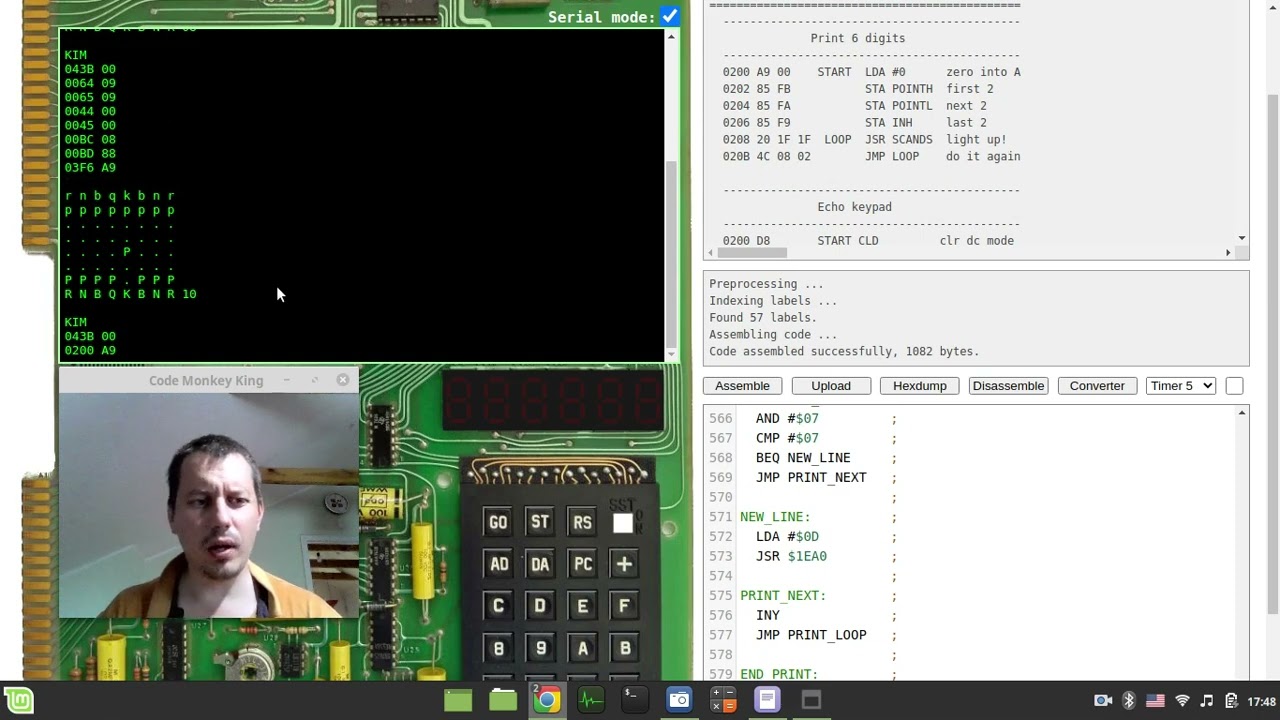Open the music note sound tray icon
1280x720 pixels.
click(x=1207, y=701)
